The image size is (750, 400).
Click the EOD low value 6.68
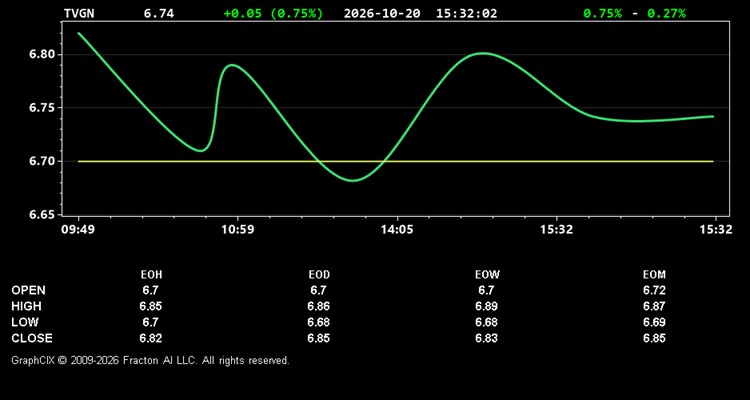click(x=319, y=322)
